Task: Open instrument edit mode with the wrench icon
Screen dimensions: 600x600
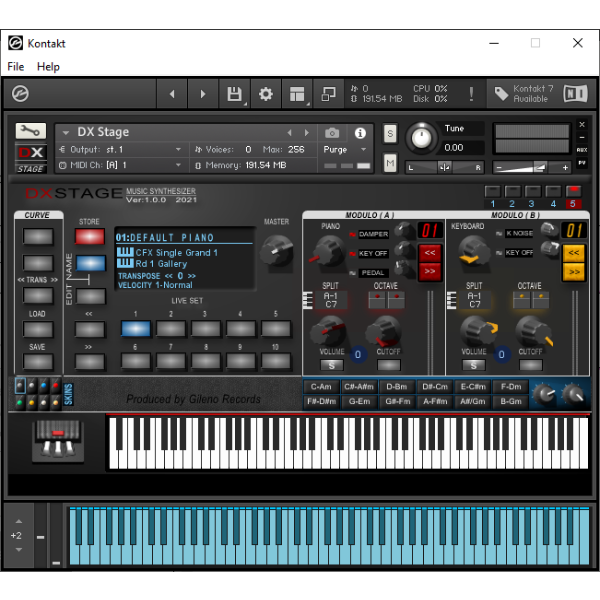Action: 31,131
